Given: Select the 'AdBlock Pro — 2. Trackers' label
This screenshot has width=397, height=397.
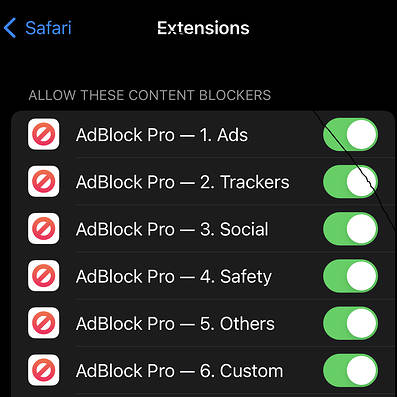Looking at the screenshot, I should [183, 182].
